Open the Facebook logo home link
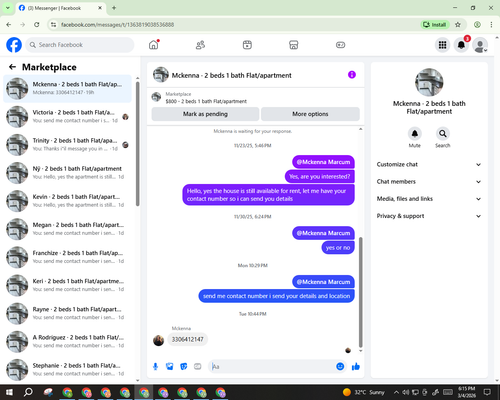The width and height of the screenshot is (500, 400). click(14, 45)
